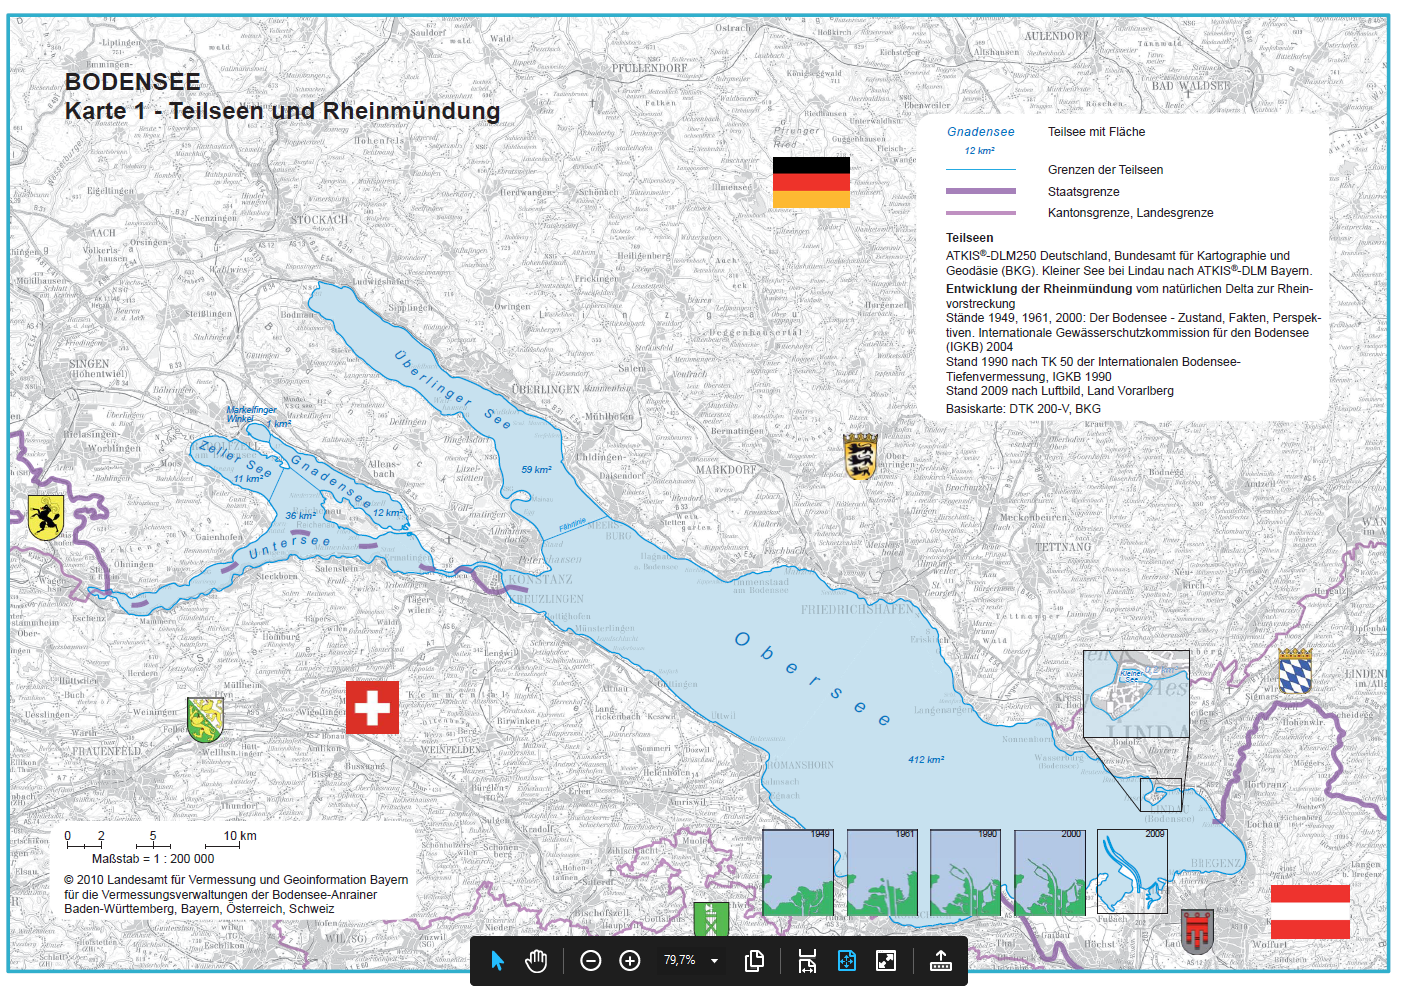Click the save or export icon
The width and height of the screenshot is (1410, 996).
[940, 960]
